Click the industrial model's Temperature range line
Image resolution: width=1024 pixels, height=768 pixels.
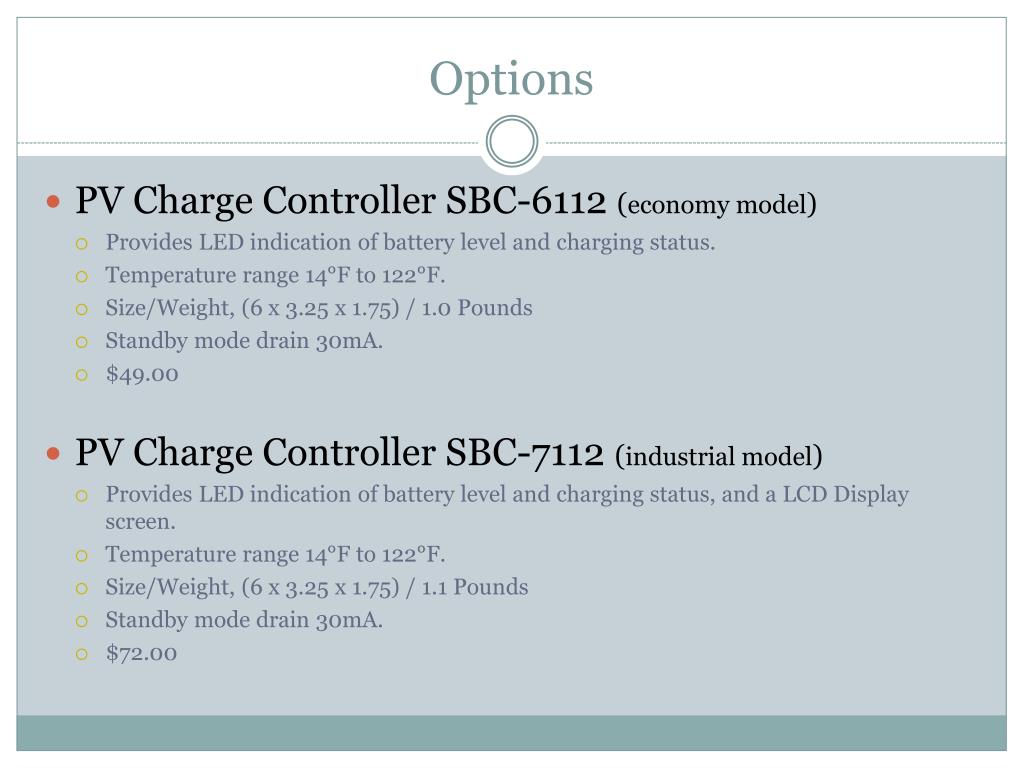coord(275,554)
